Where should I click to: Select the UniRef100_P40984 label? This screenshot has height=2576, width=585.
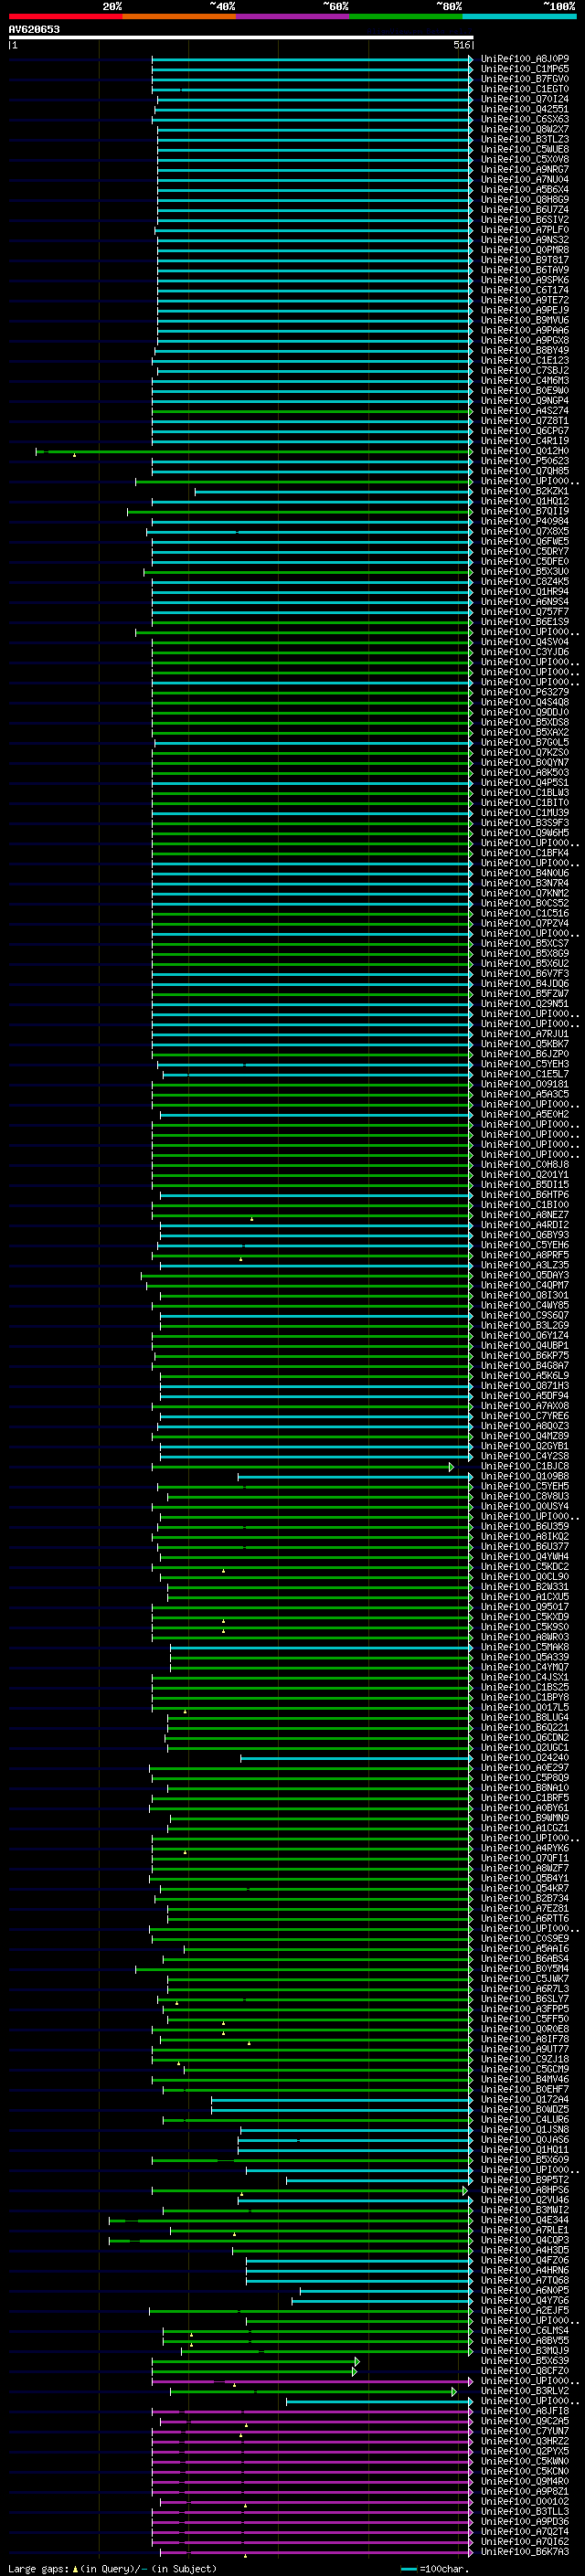point(525,521)
